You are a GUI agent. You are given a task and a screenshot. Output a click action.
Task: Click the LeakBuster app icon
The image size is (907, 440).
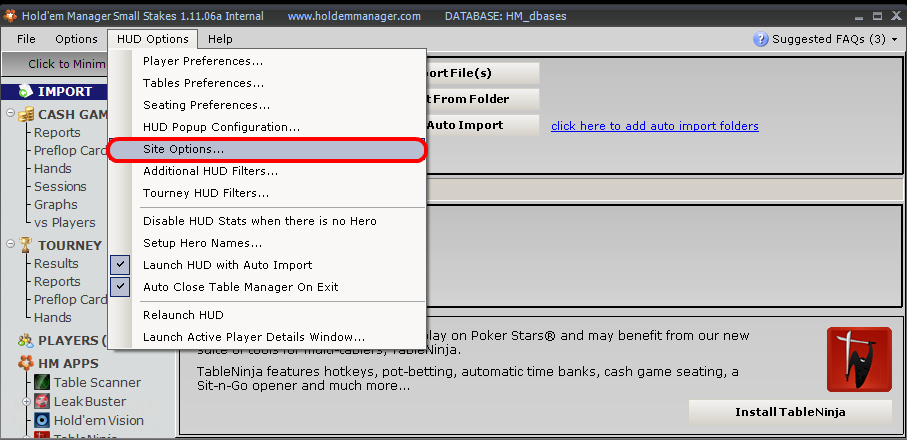42,401
